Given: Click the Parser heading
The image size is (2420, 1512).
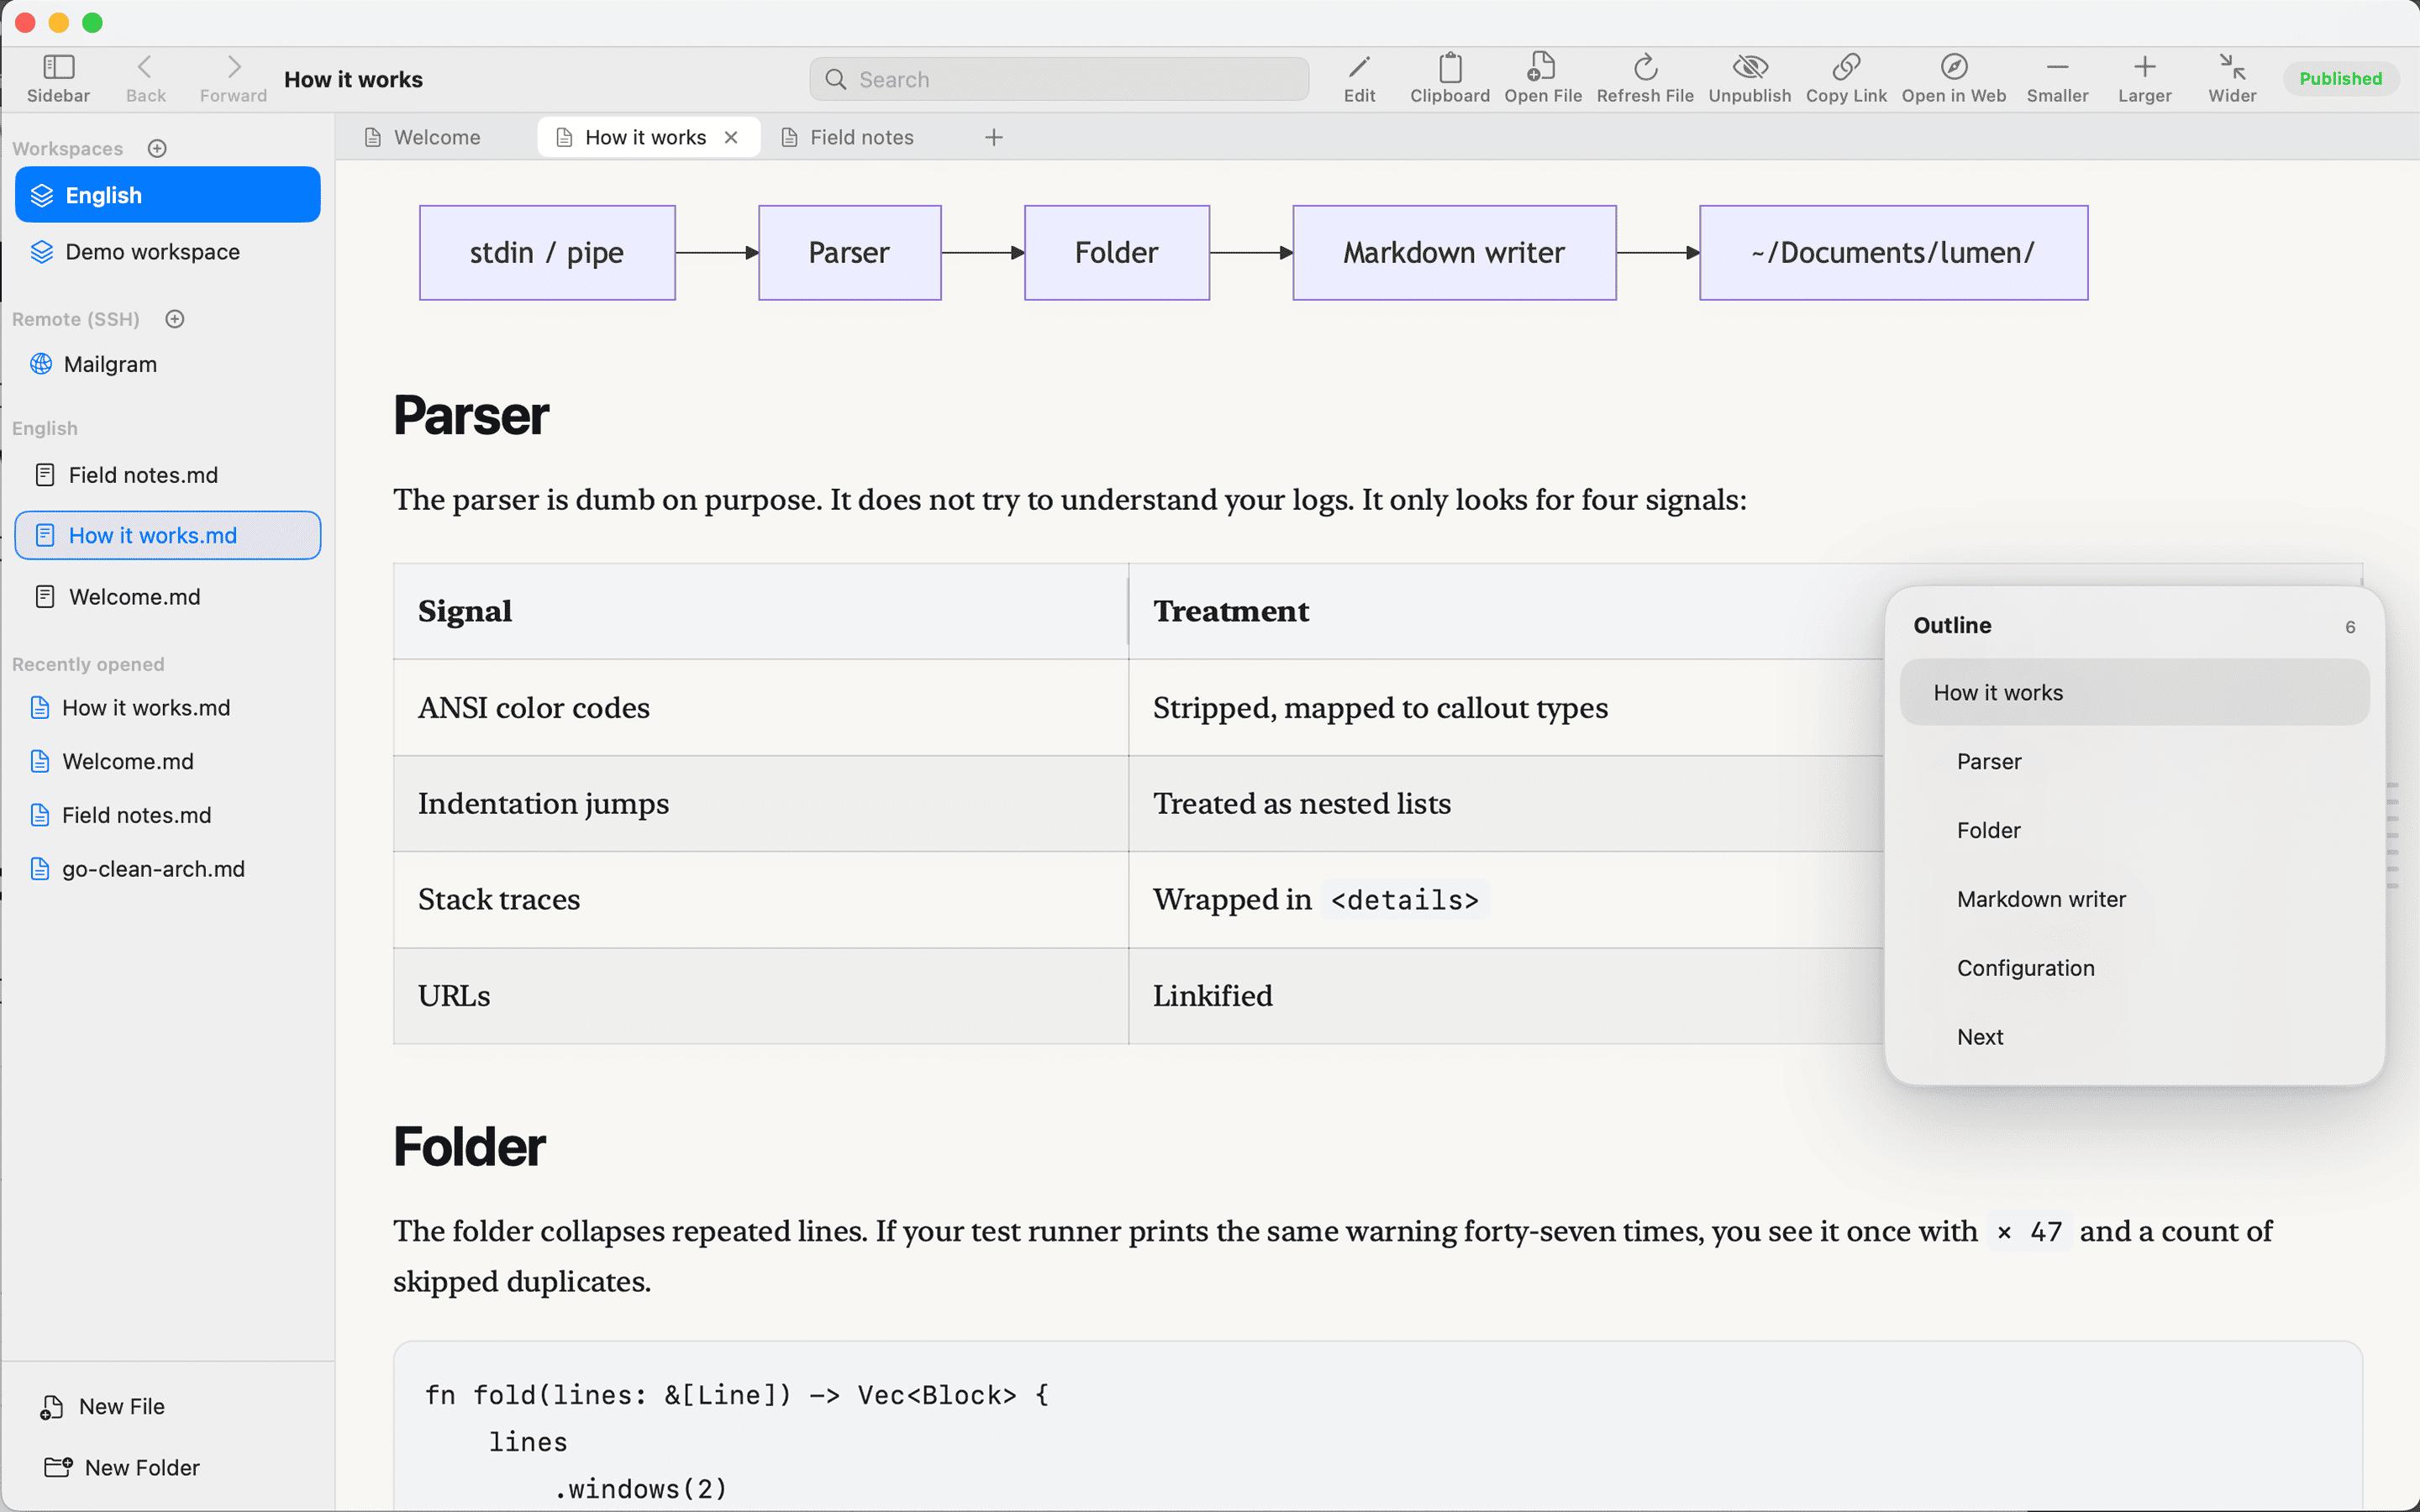Looking at the screenshot, I should tap(471, 415).
